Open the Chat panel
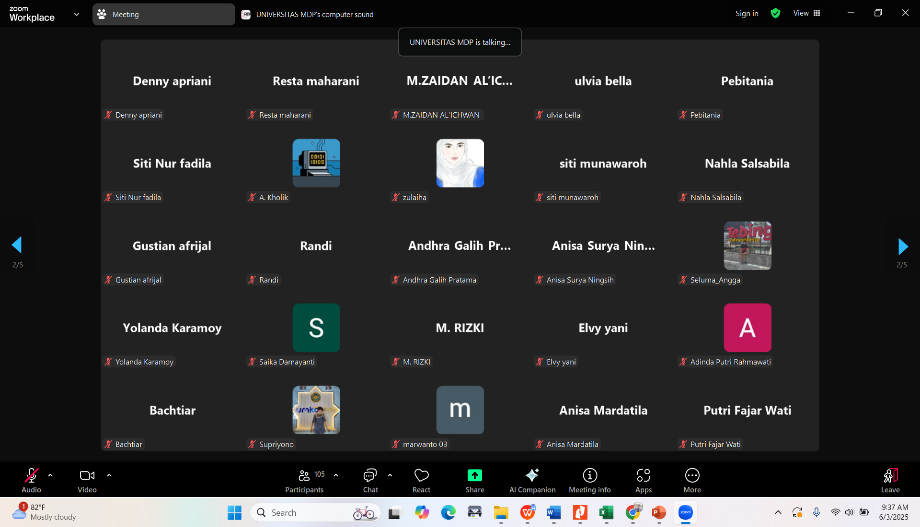The width and height of the screenshot is (920, 527). coord(370,479)
